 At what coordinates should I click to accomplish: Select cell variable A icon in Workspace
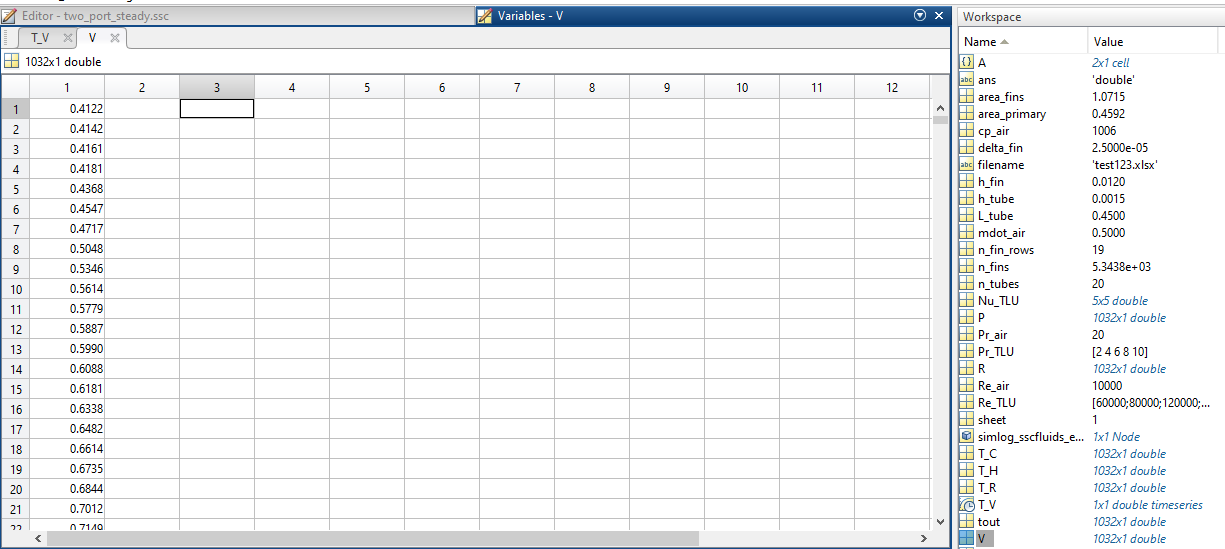[x=966, y=62]
